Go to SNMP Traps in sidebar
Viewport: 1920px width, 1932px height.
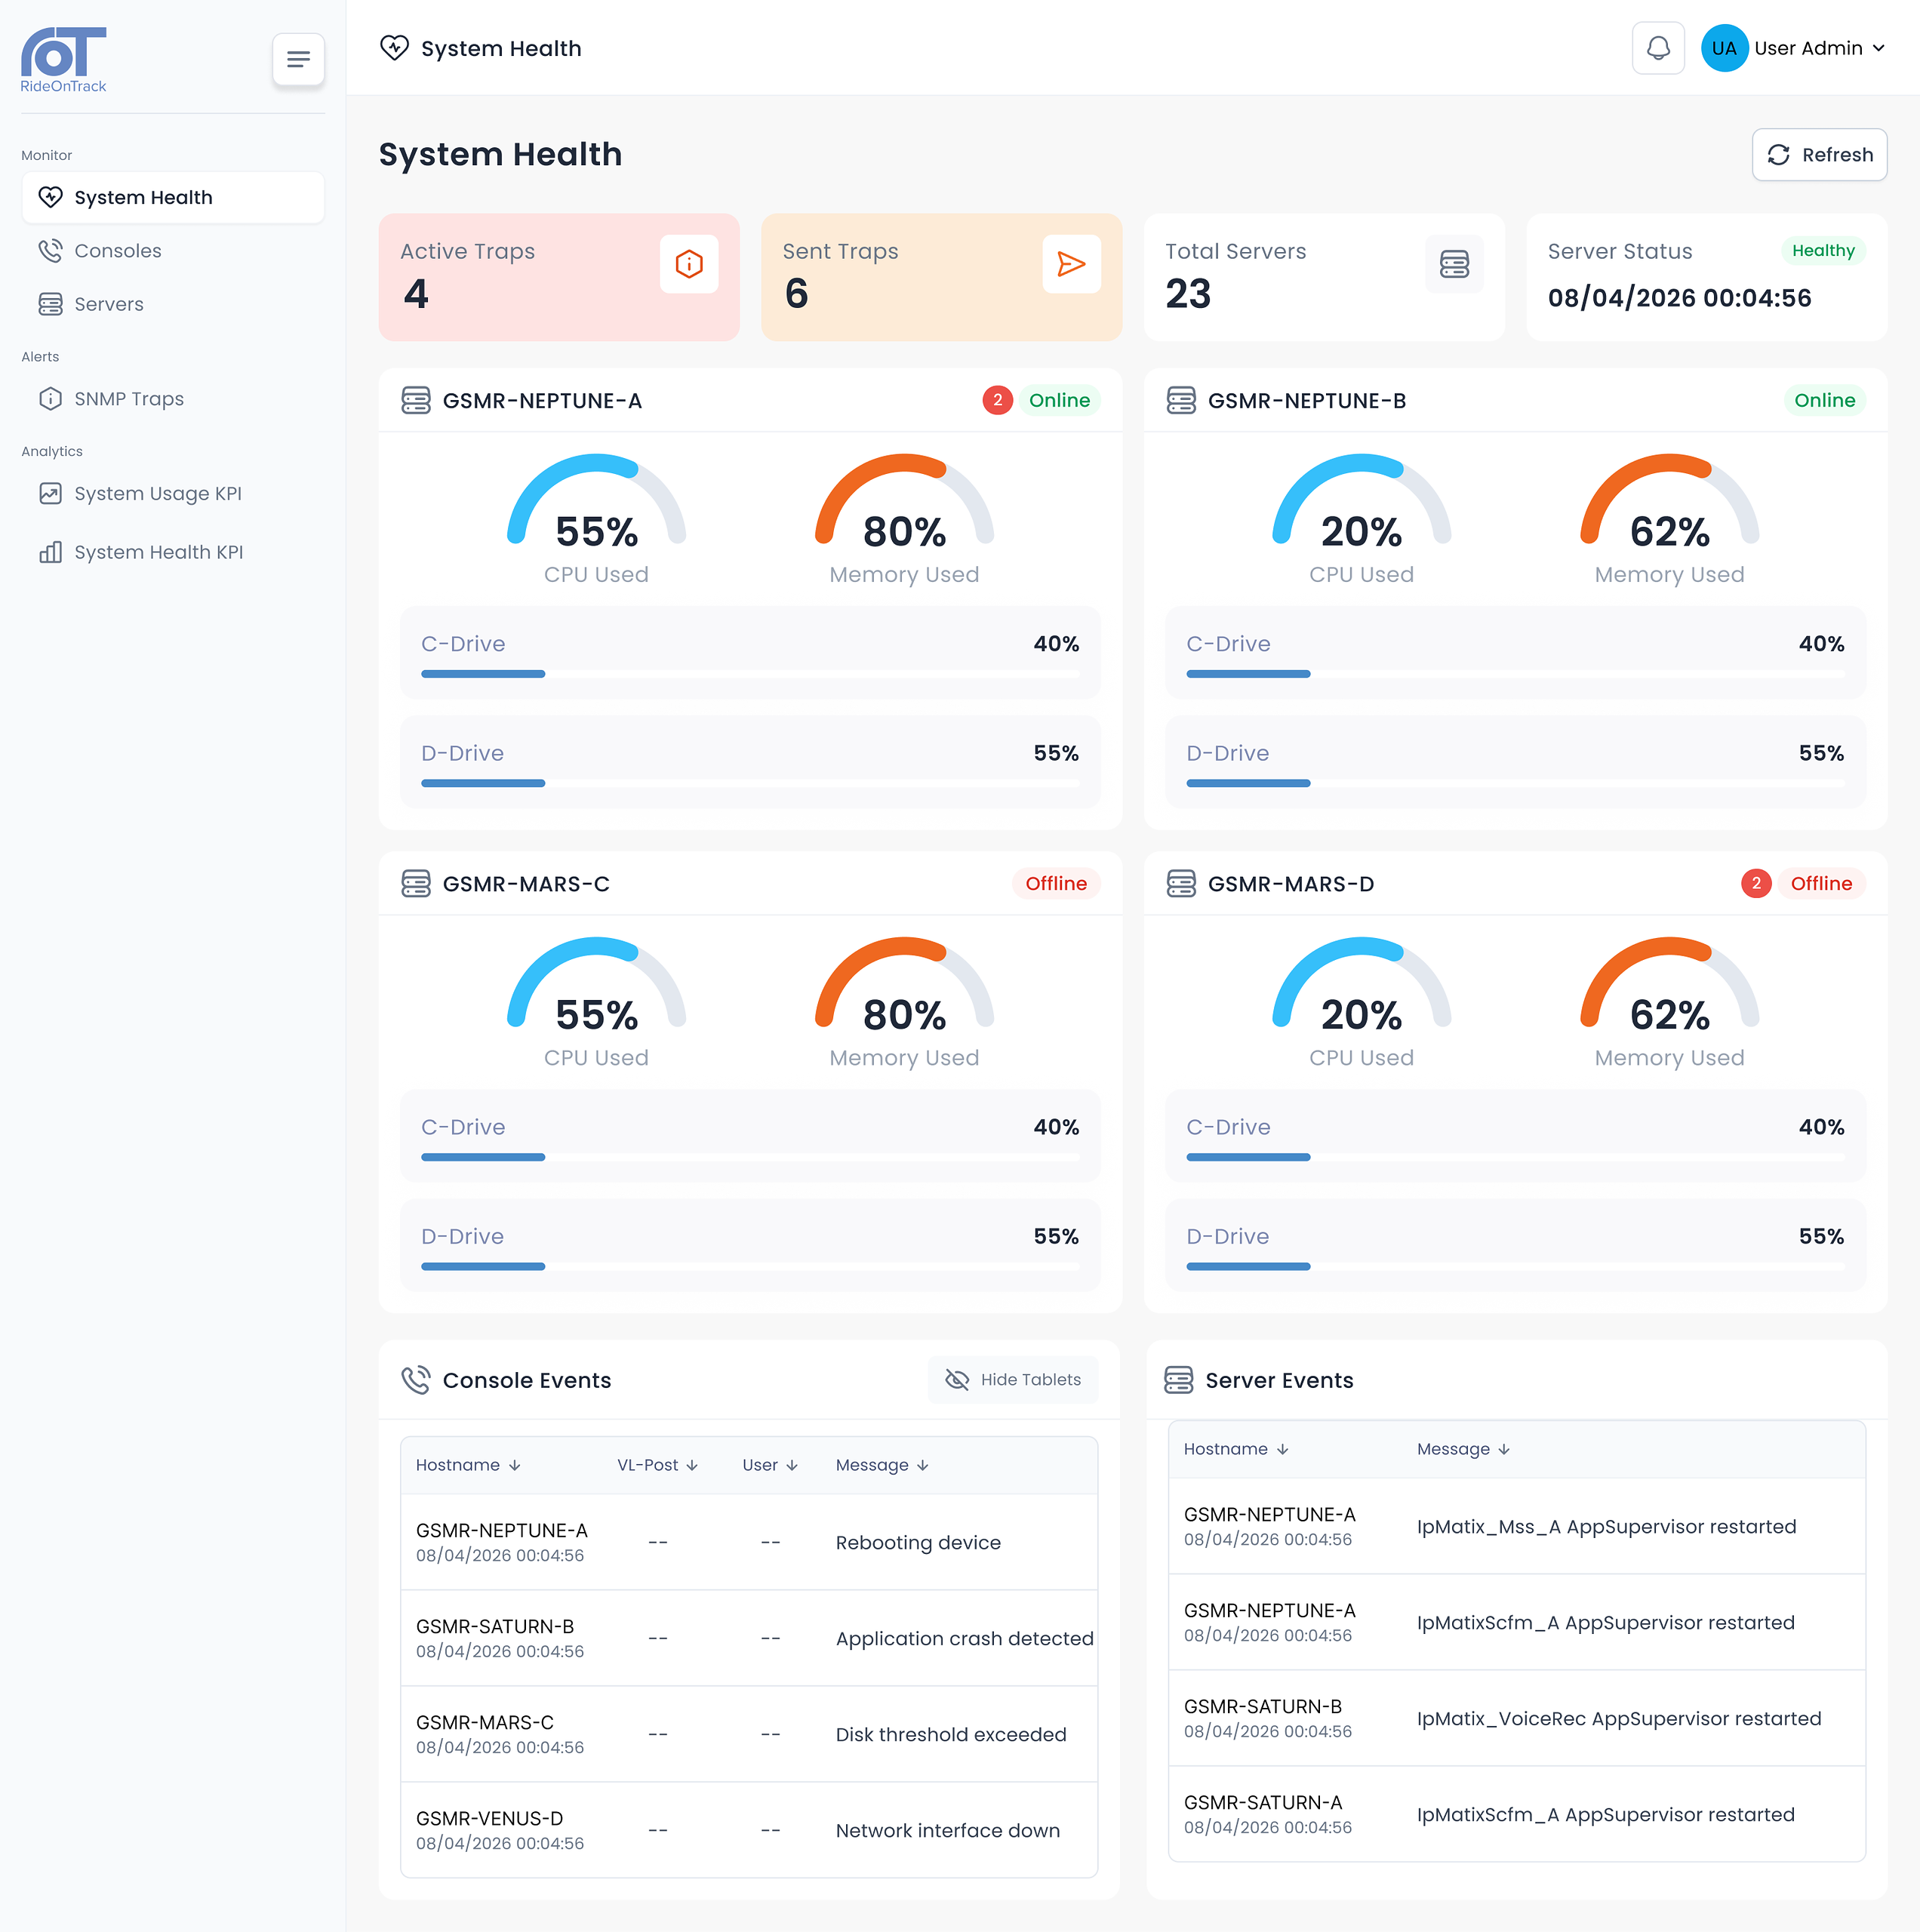pyautogui.click(x=173, y=399)
